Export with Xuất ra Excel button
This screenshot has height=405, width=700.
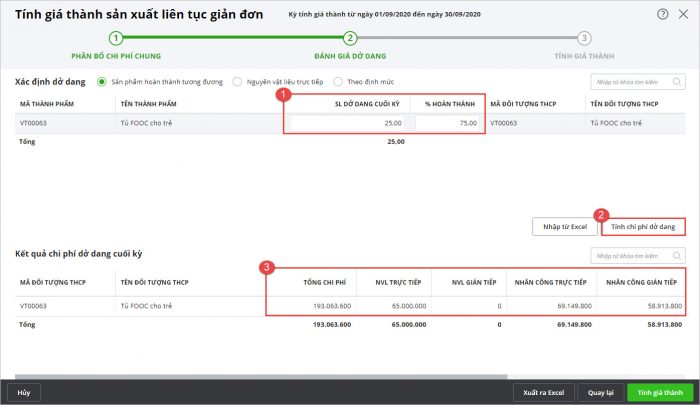coord(544,392)
